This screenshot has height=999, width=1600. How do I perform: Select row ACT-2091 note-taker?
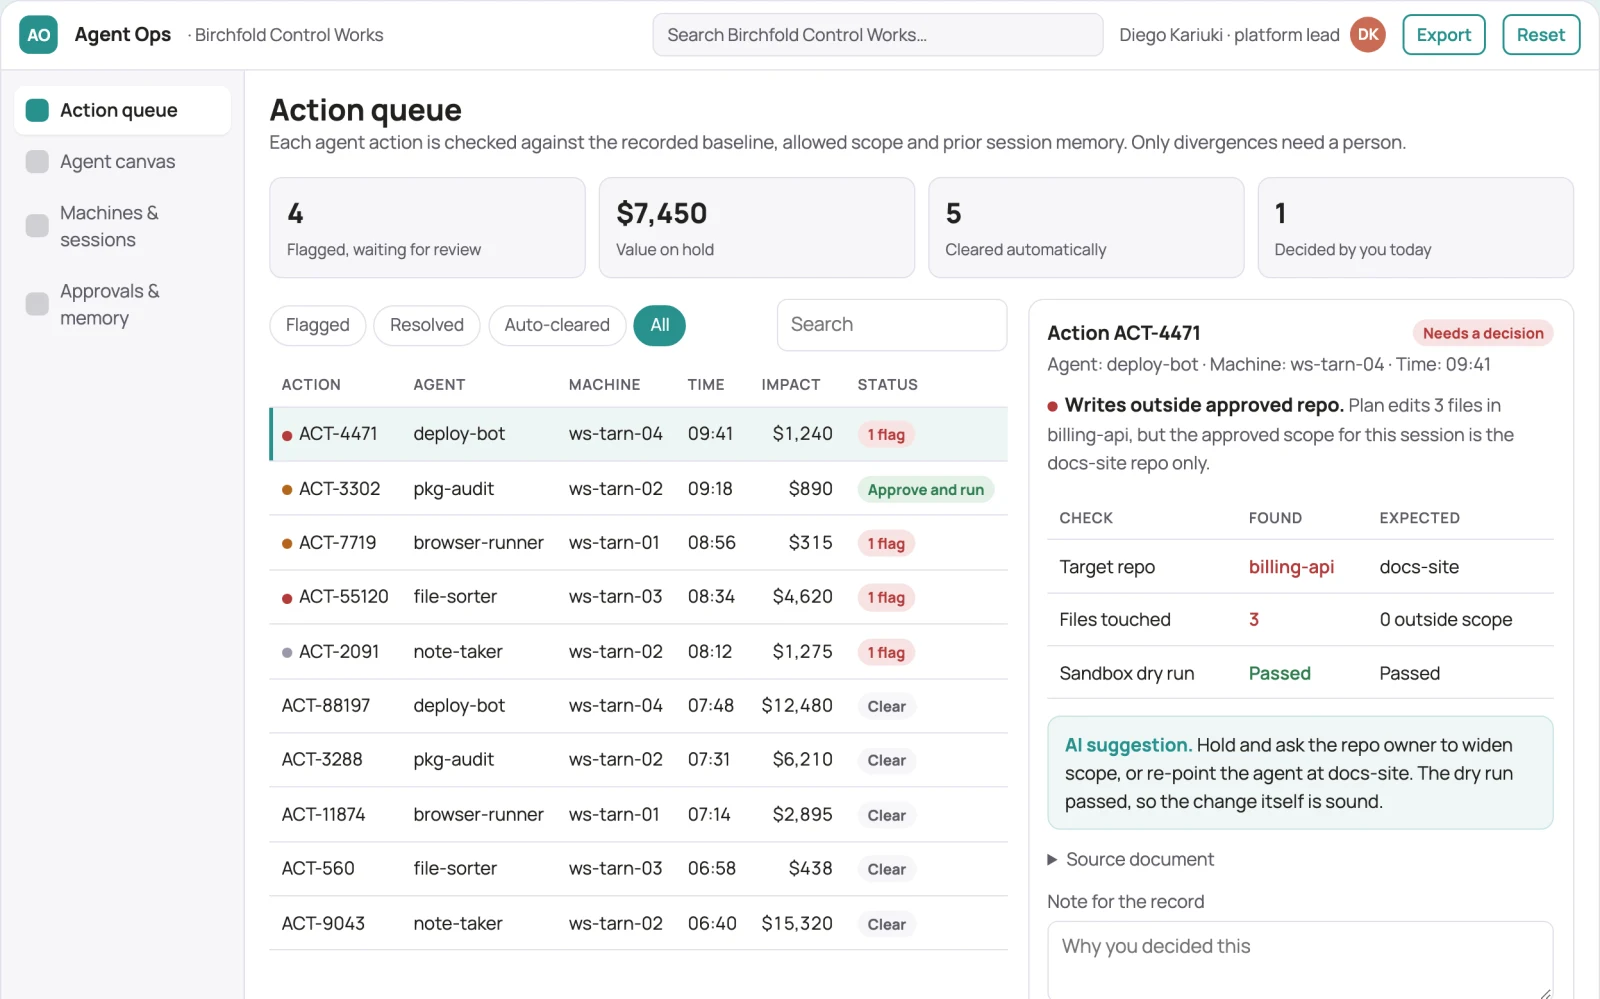pos(638,652)
